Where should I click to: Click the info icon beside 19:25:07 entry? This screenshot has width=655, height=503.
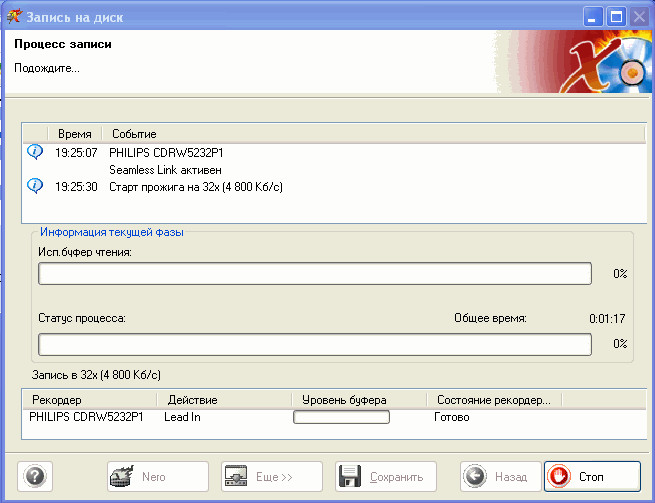point(35,152)
